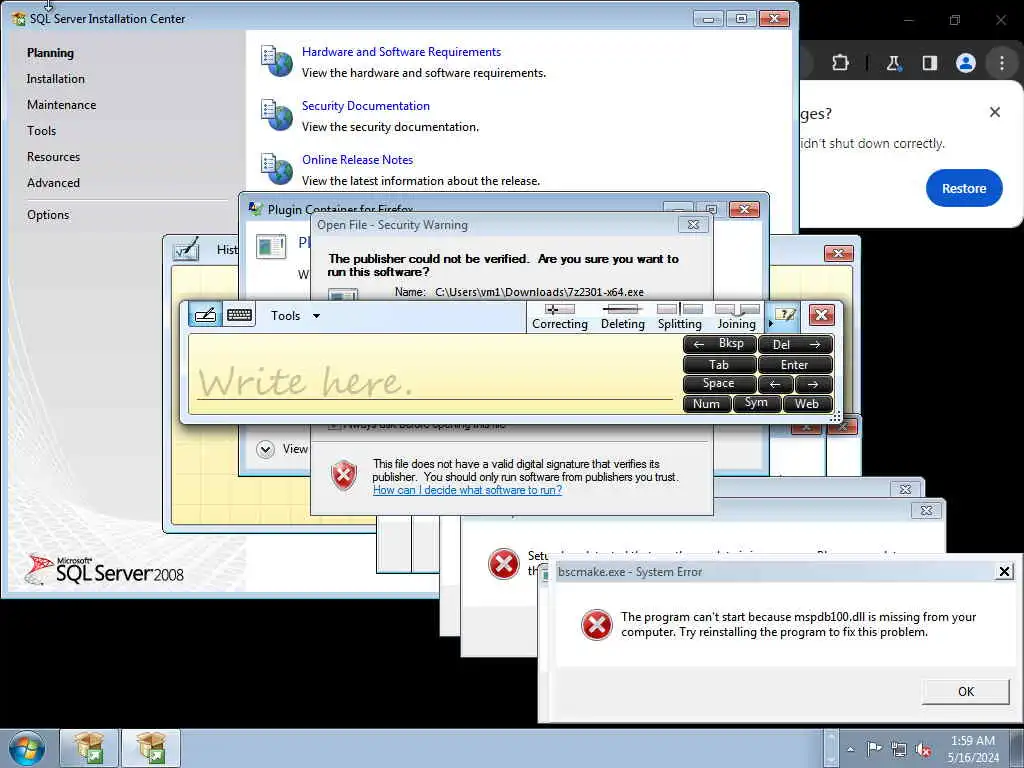Open 'How can I decide what software to run?'
The width and height of the screenshot is (1024, 768).
tap(467, 490)
